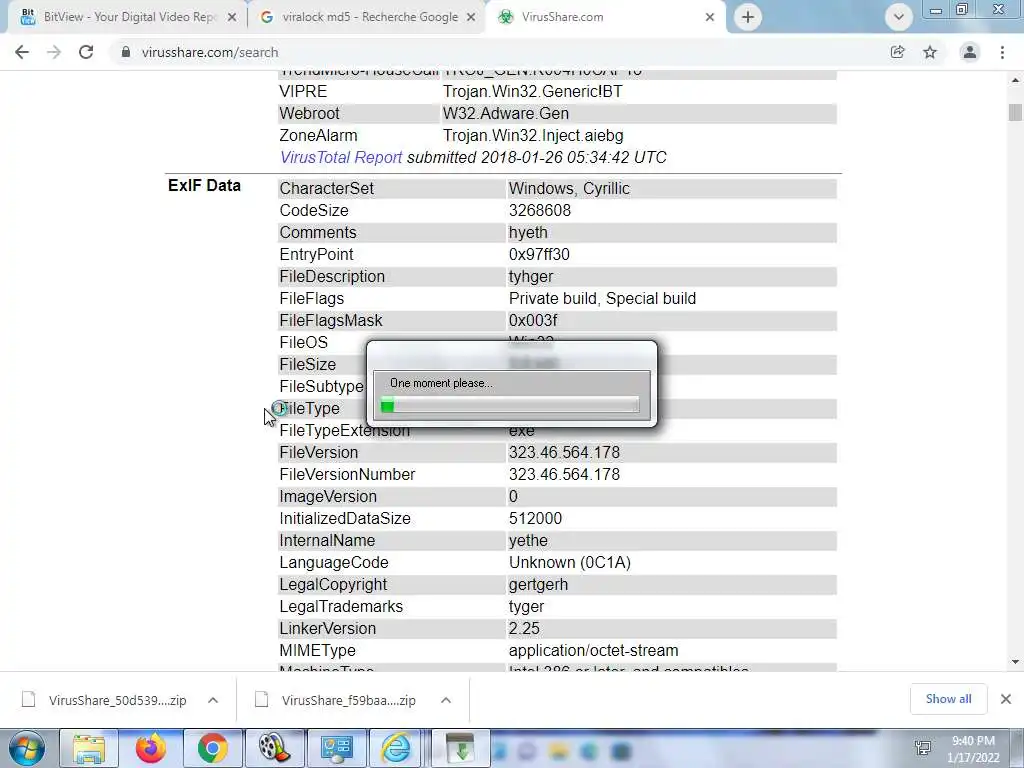Open a new tab with plus button

748,17
